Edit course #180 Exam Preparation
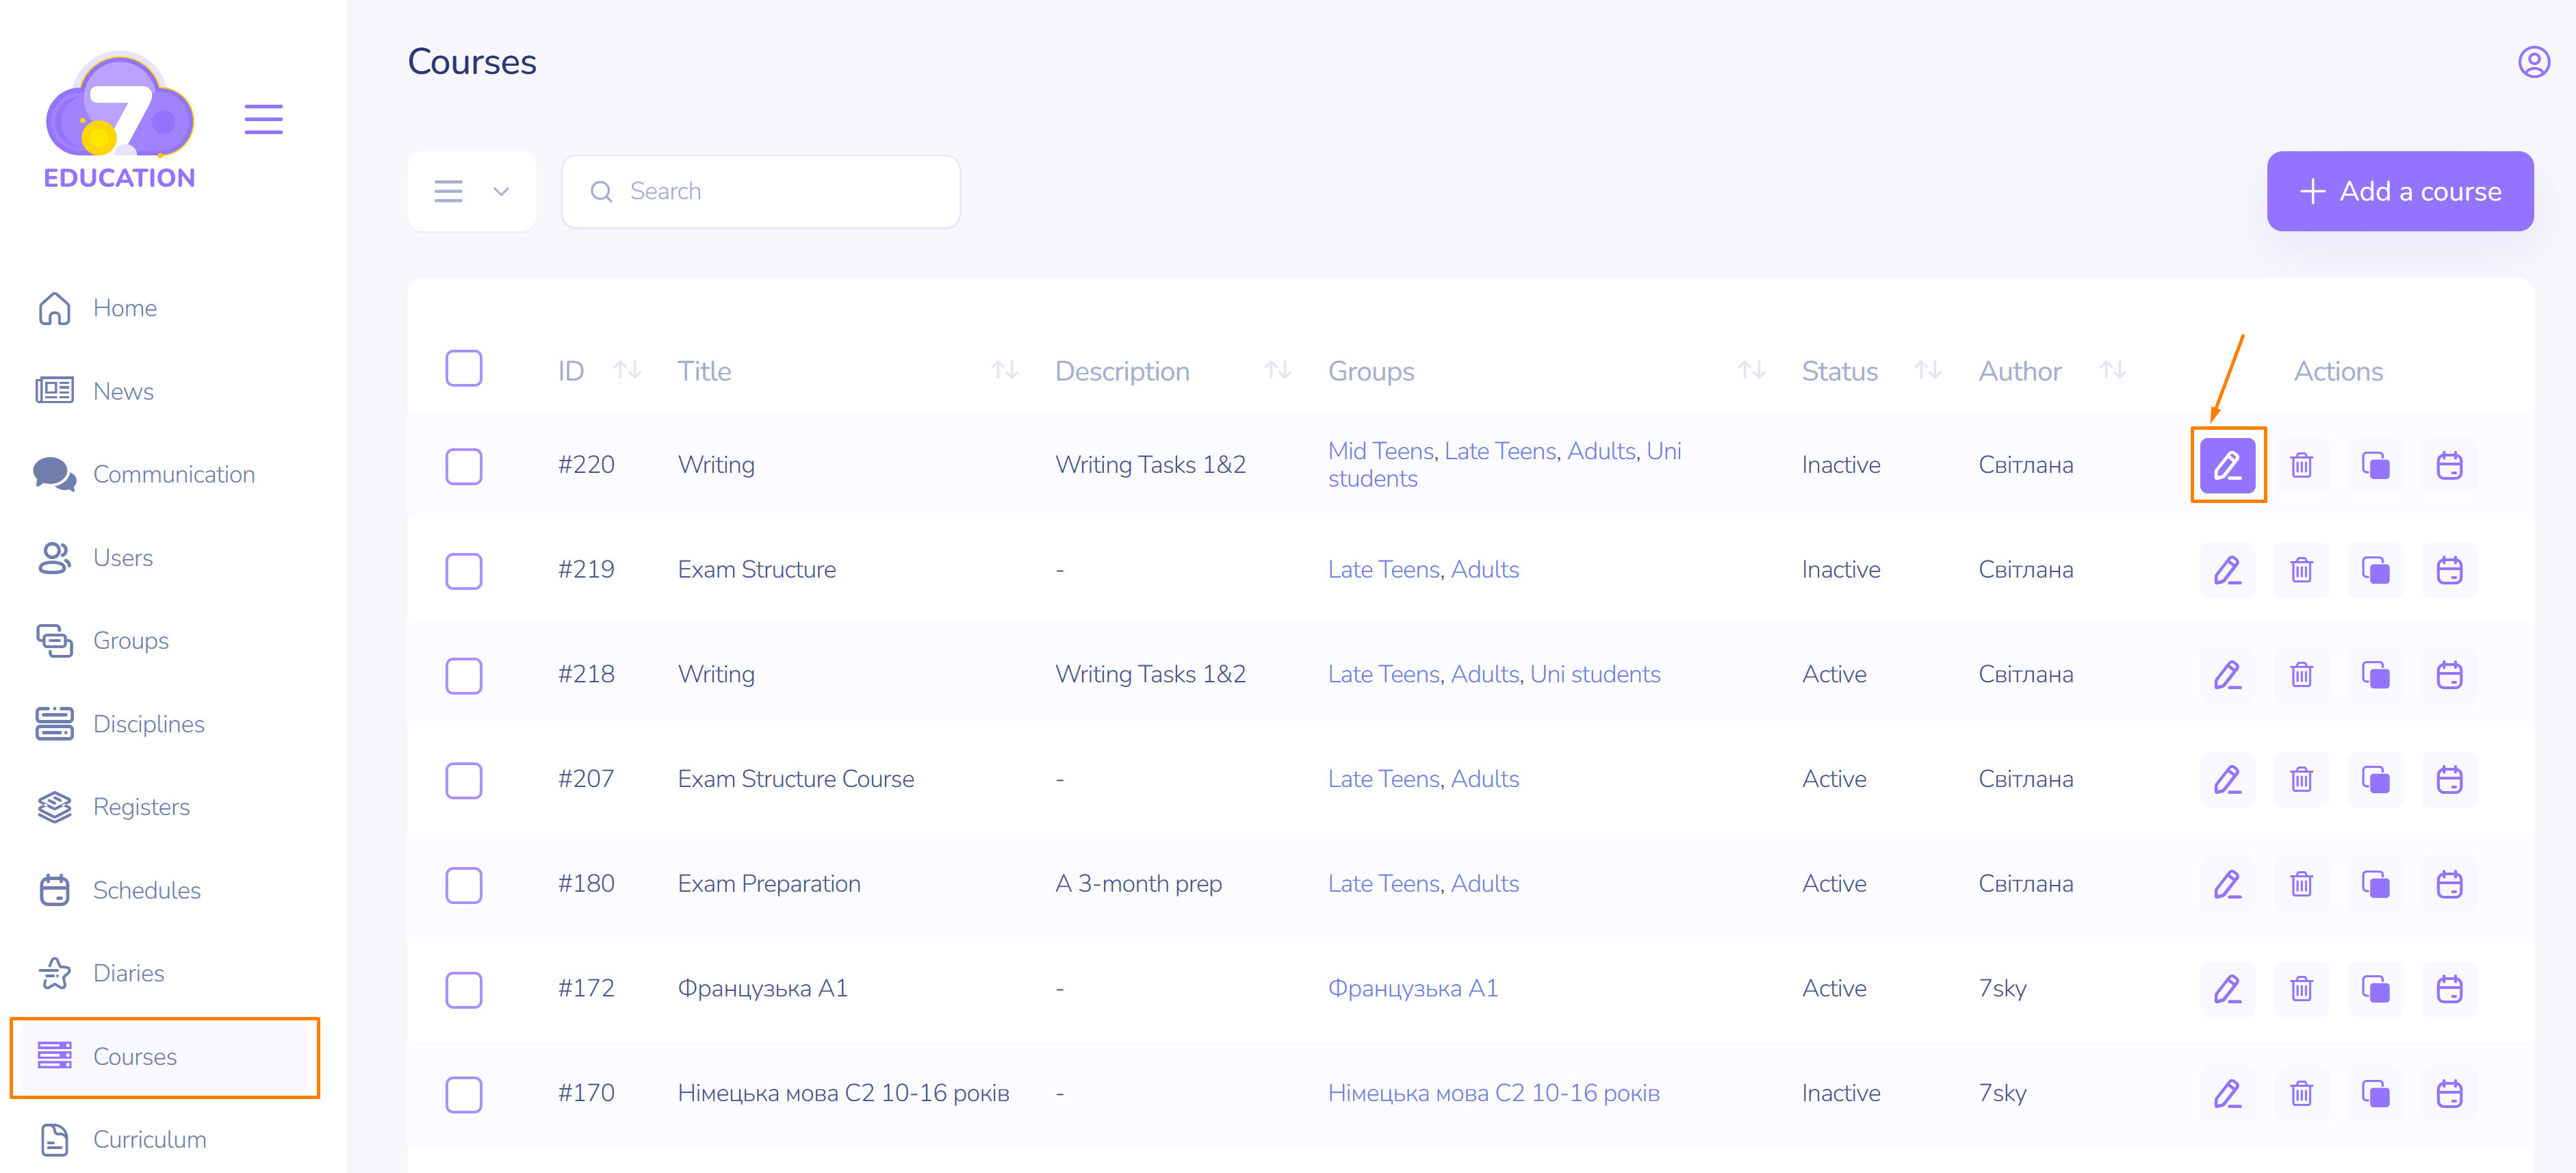The height and width of the screenshot is (1173, 2576). [x=2227, y=884]
